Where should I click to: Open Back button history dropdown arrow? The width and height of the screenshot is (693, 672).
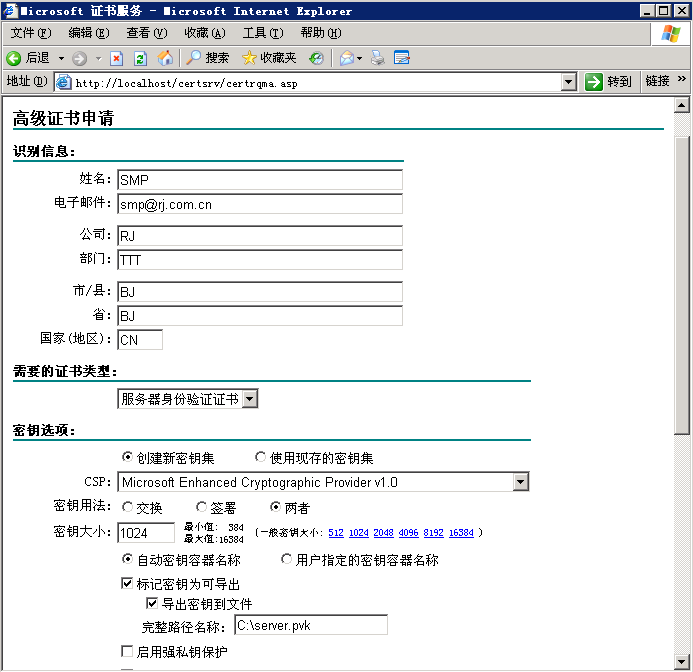(x=61, y=58)
